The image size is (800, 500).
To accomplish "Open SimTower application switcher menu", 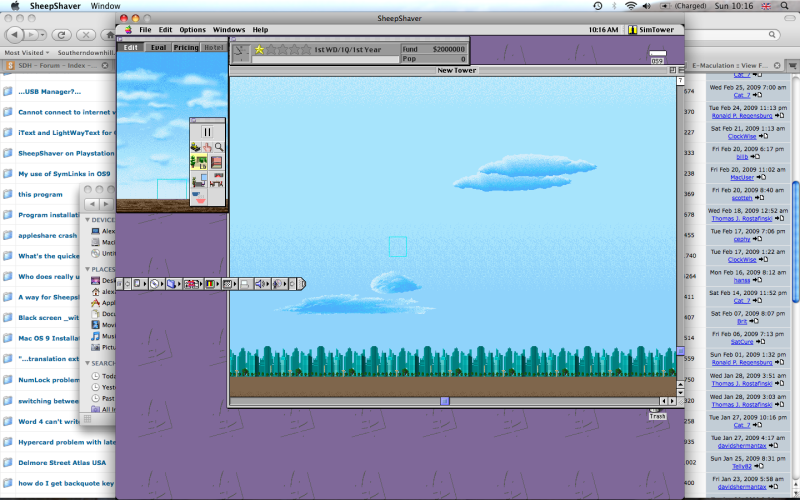I will pyautogui.click(x=652, y=30).
